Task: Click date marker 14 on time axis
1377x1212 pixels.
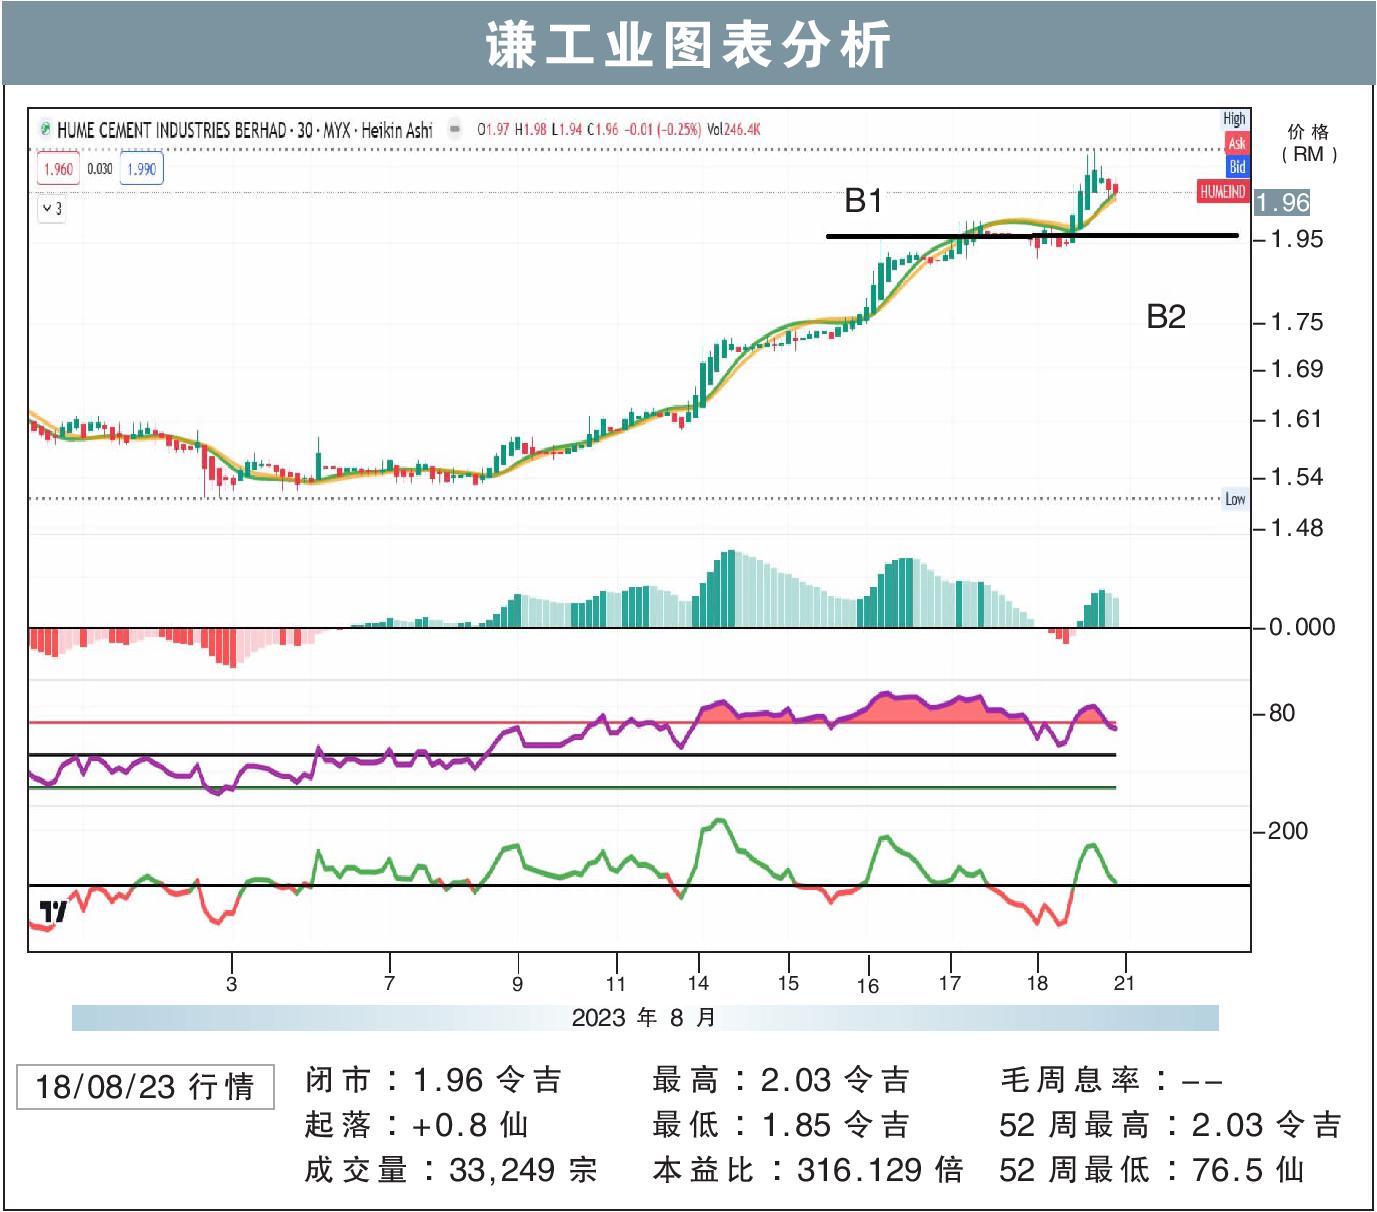Action: 698,983
